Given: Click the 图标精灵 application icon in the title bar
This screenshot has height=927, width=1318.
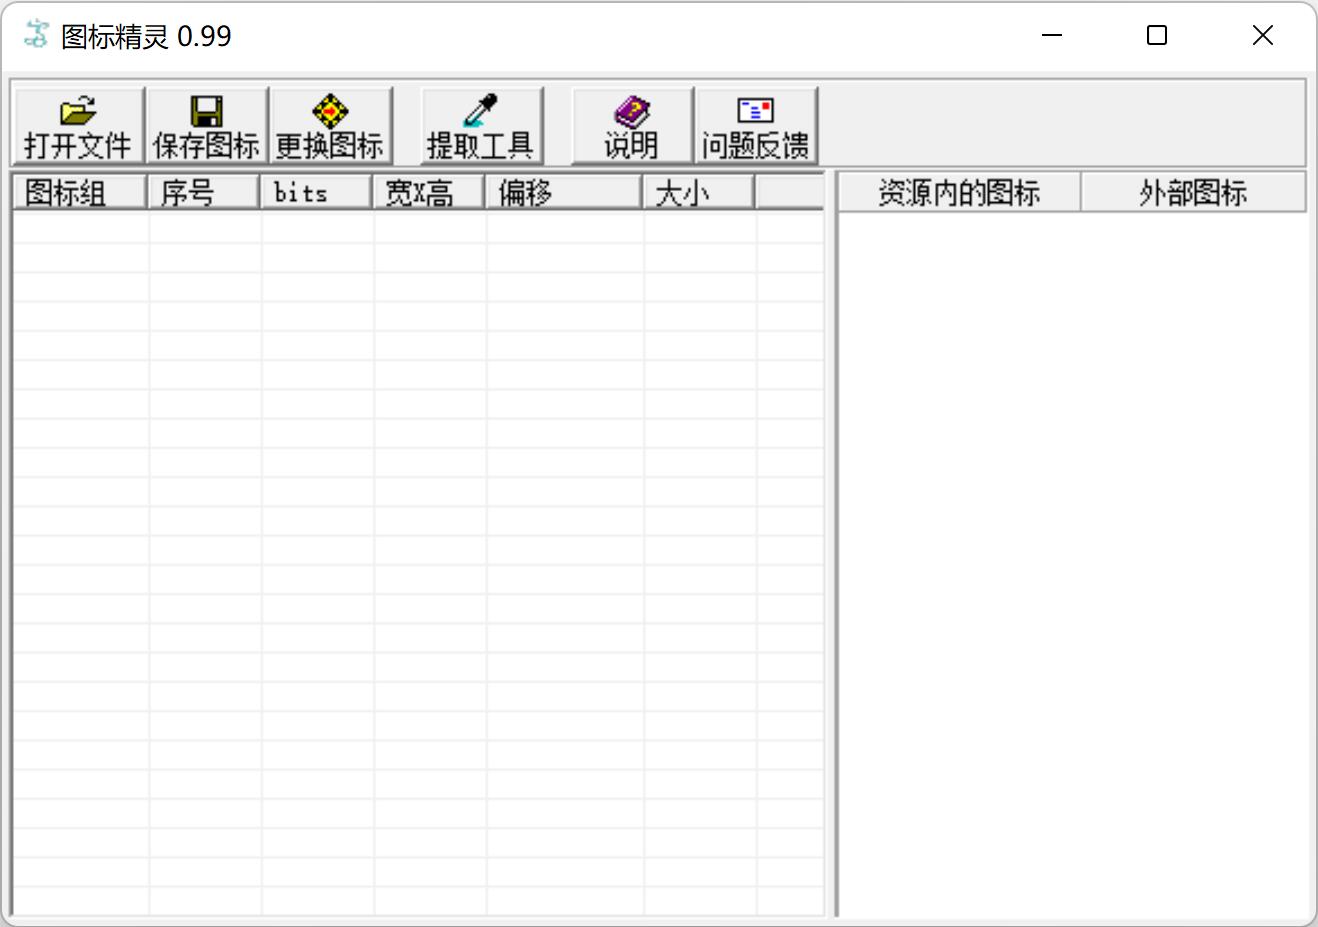Looking at the screenshot, I should pos(34,34).
